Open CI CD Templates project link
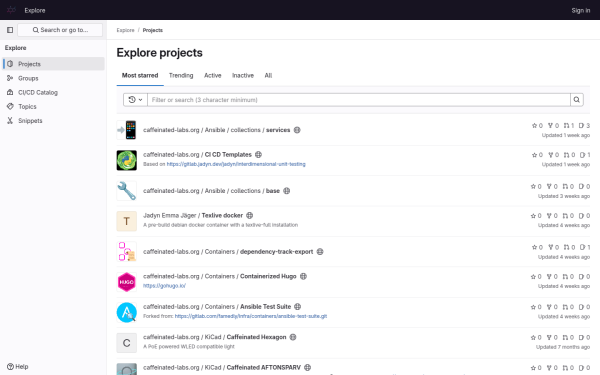600x375 pixels. click(197, 155)
